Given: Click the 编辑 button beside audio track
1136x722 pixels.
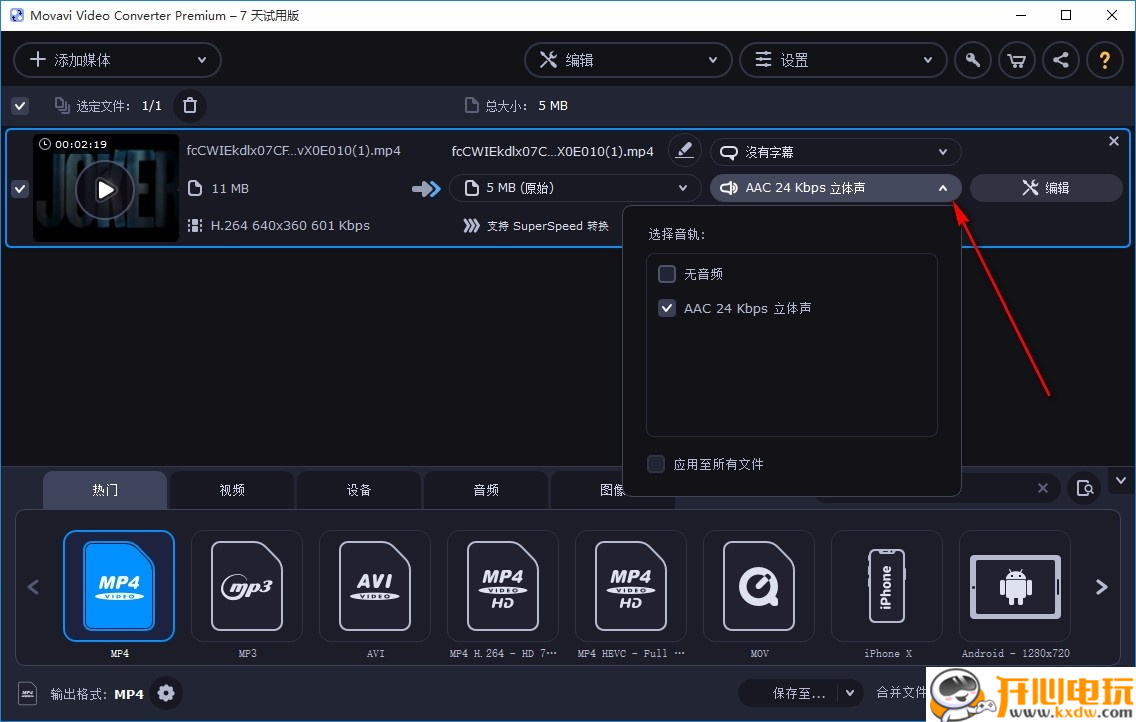Looking at the screenshot, I should tap(1046, 188).
